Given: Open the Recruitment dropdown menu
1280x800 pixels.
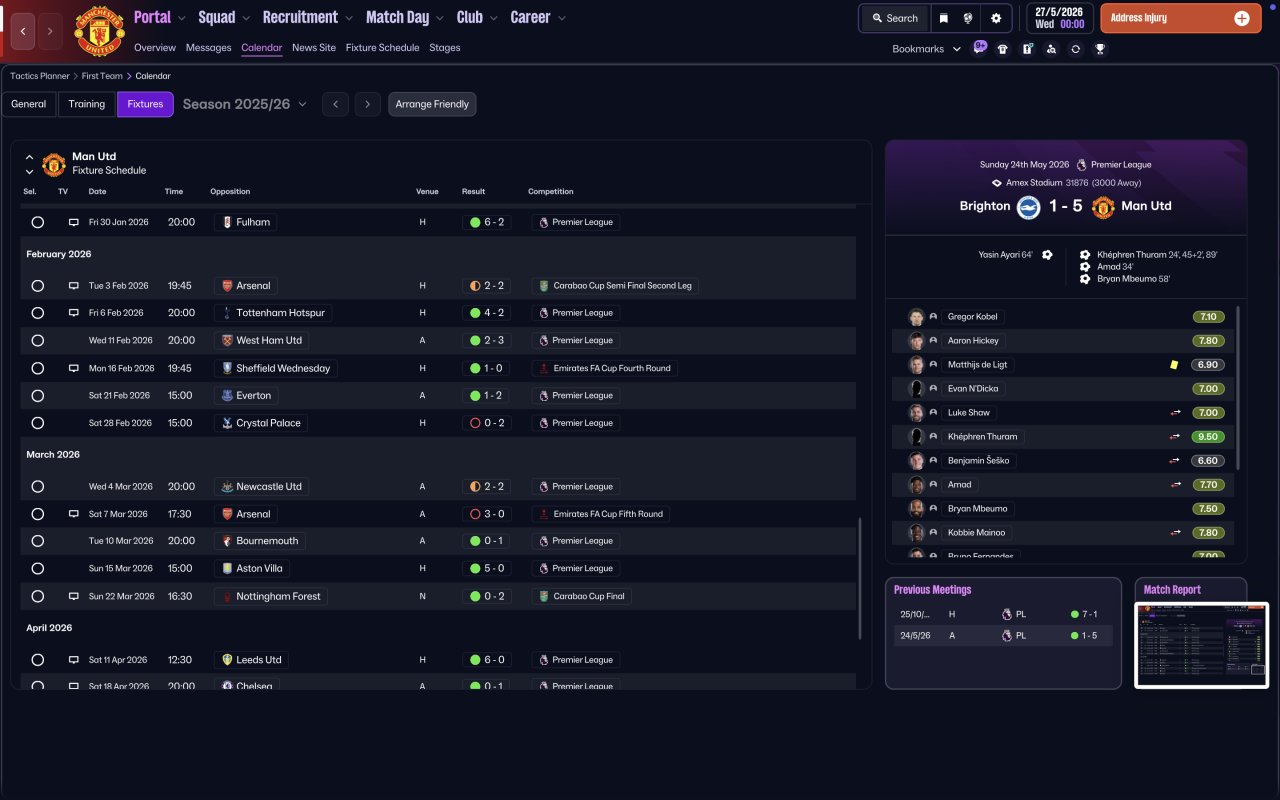Looking at the screenshot, I should coord(308,17).
